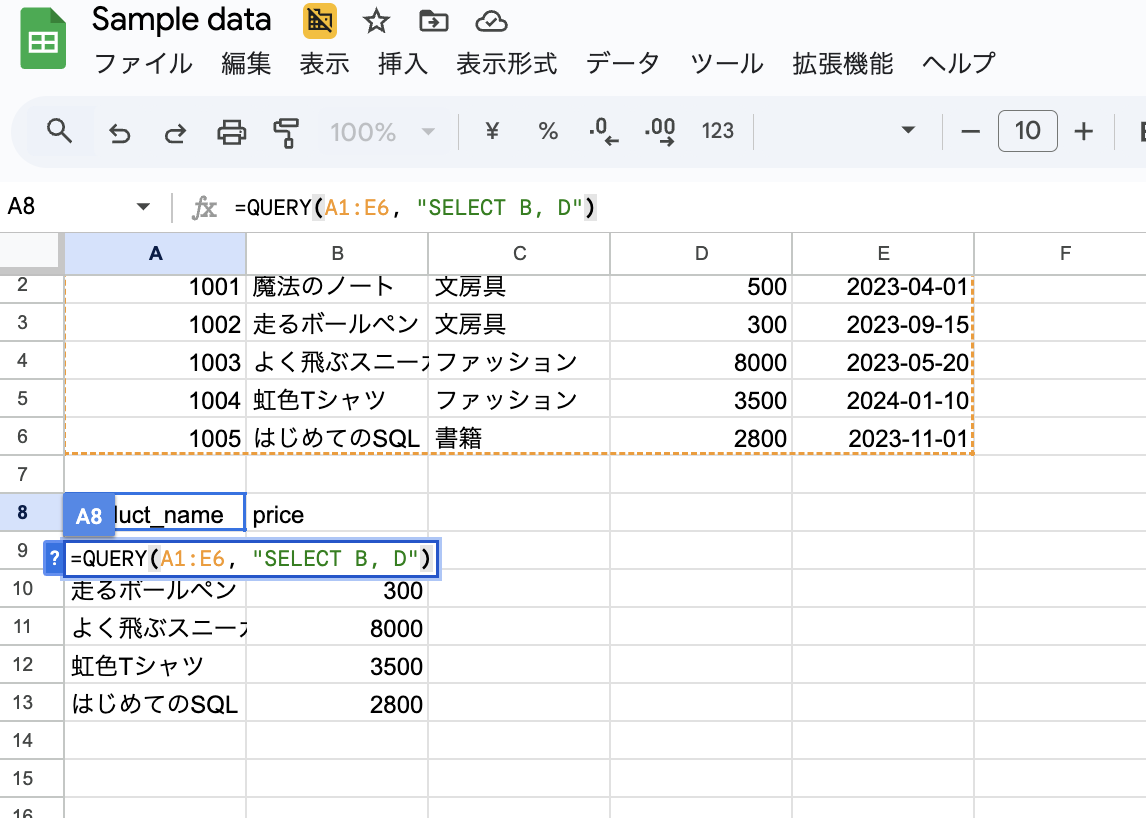The width and height of the screenshot is (1146, 818).
Task: Expand the name box dropdown arrow
Action: (x=143, y=207)
